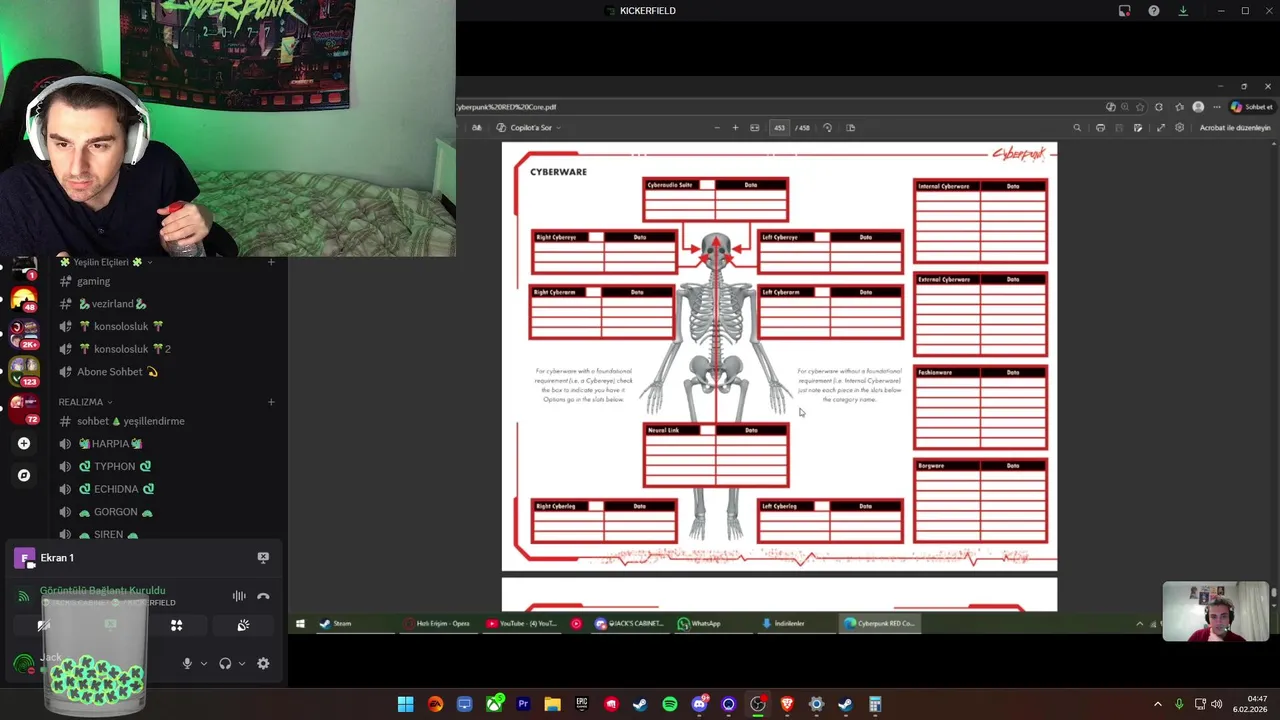Toggle Discord camera button
This screenshot has width=1280, height=720.
(44, 626)
